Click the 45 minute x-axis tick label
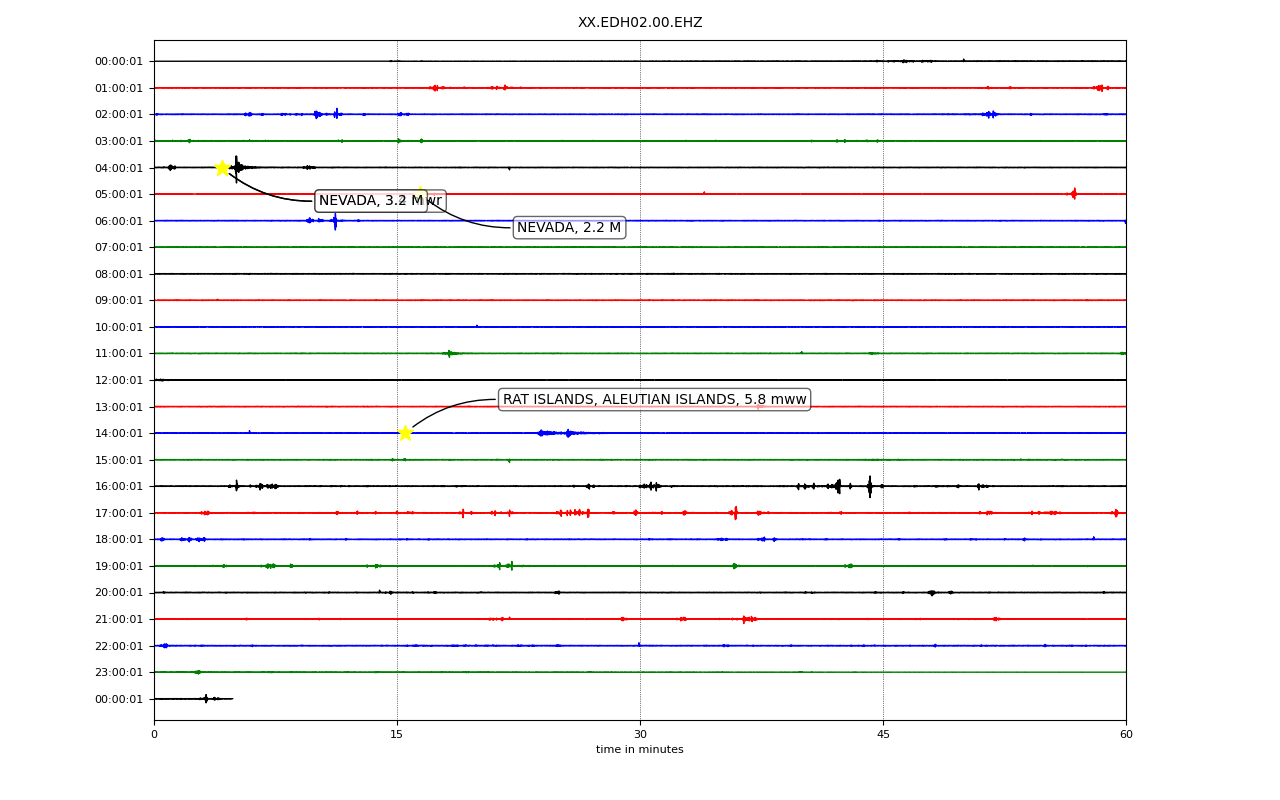 point(883,735)
